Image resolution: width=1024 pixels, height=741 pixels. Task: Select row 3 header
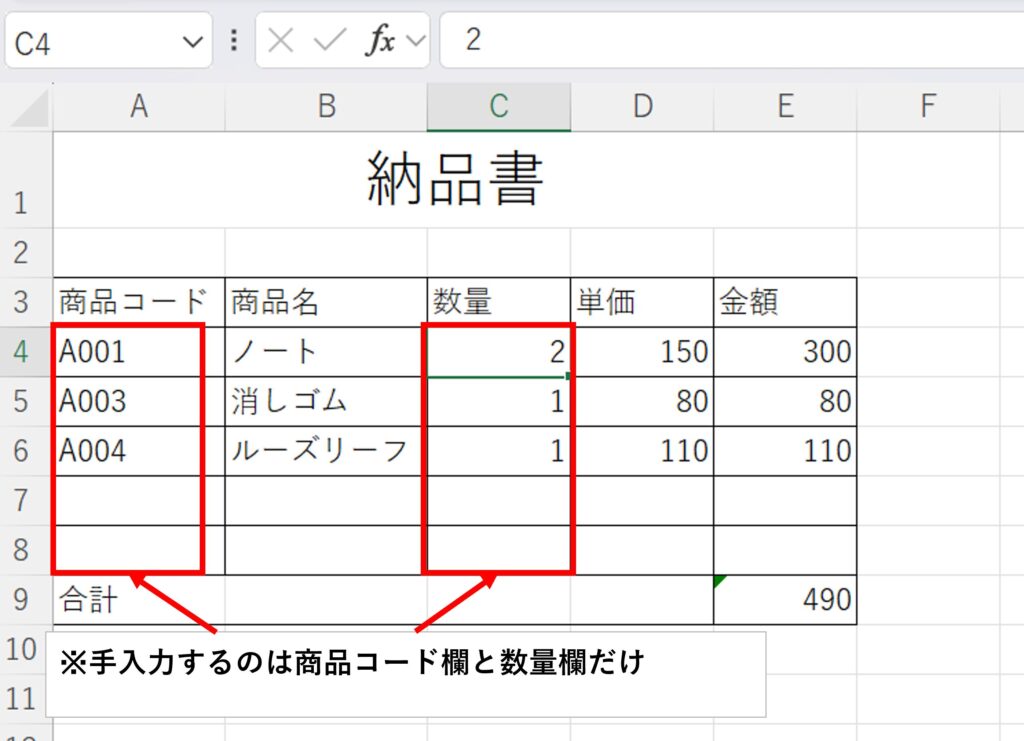coord(26,302)
